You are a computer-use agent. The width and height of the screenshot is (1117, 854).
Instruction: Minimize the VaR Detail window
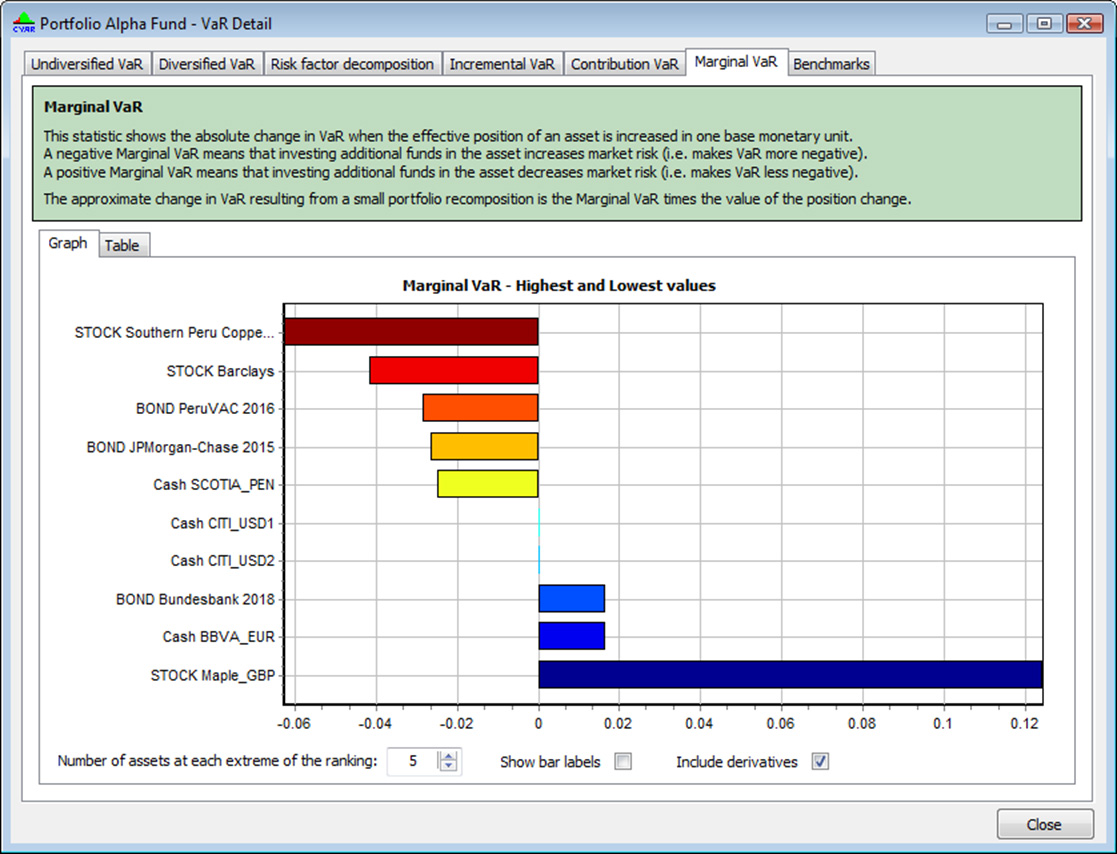click(x=1005, y=24)
